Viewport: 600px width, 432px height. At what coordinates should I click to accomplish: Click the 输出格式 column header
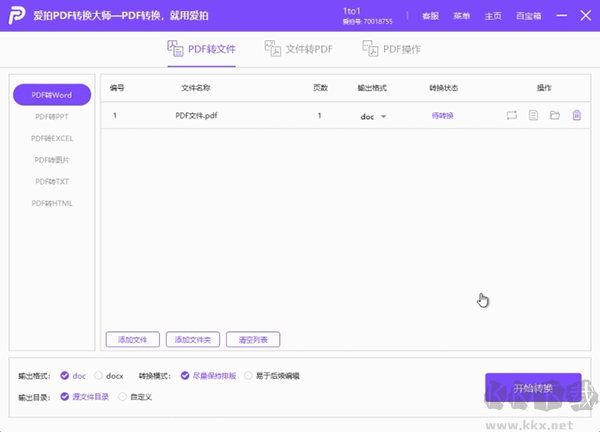click(372, 88)
